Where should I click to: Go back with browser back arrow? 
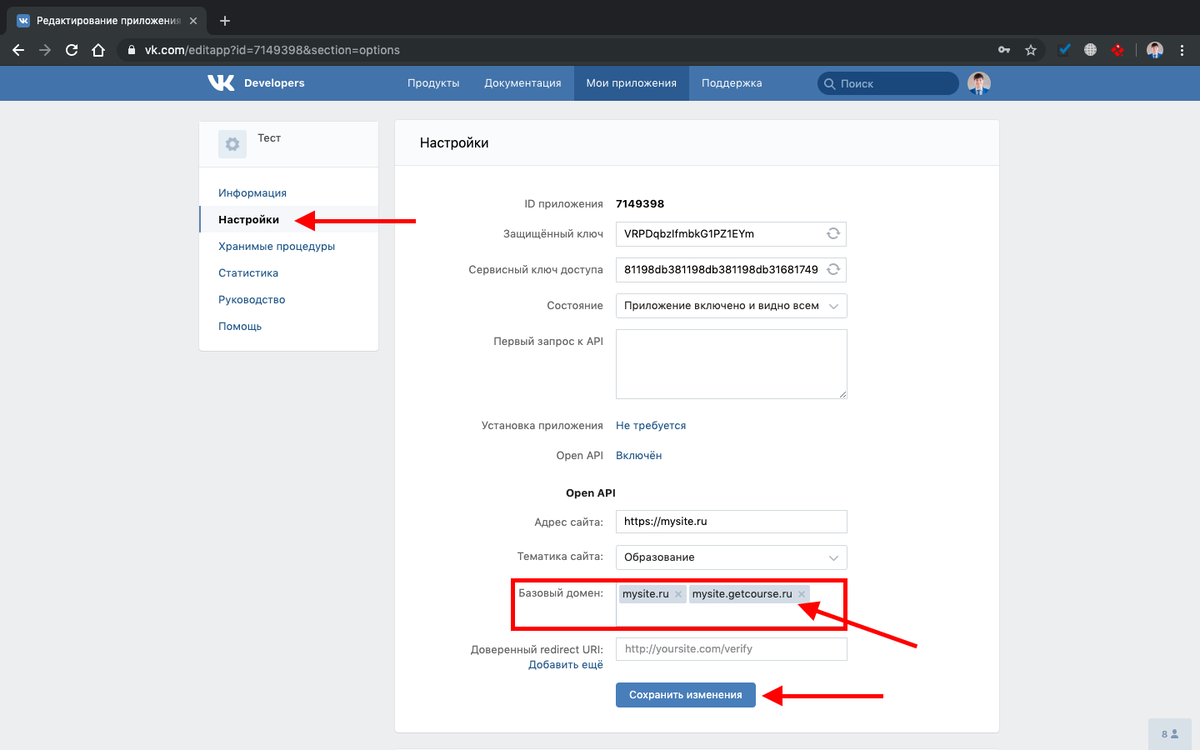pos(18,50)
